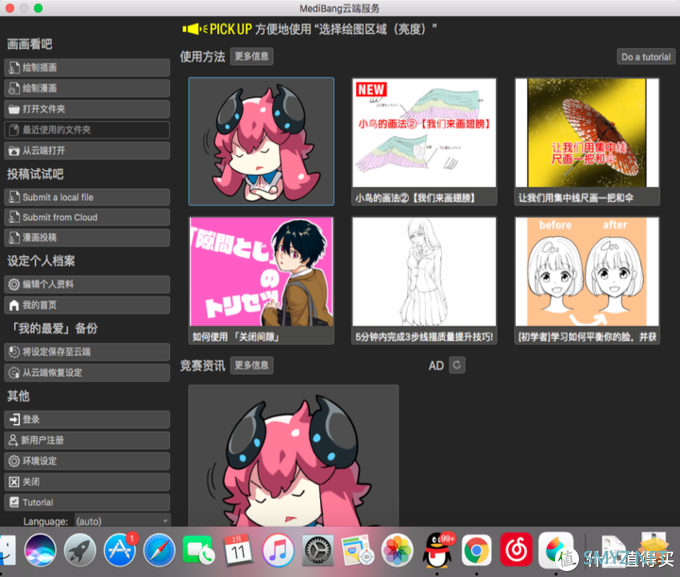Click the login arrow icon on 登录
The width and height of the screenshot is (680, 577).
tap(14, 420)
